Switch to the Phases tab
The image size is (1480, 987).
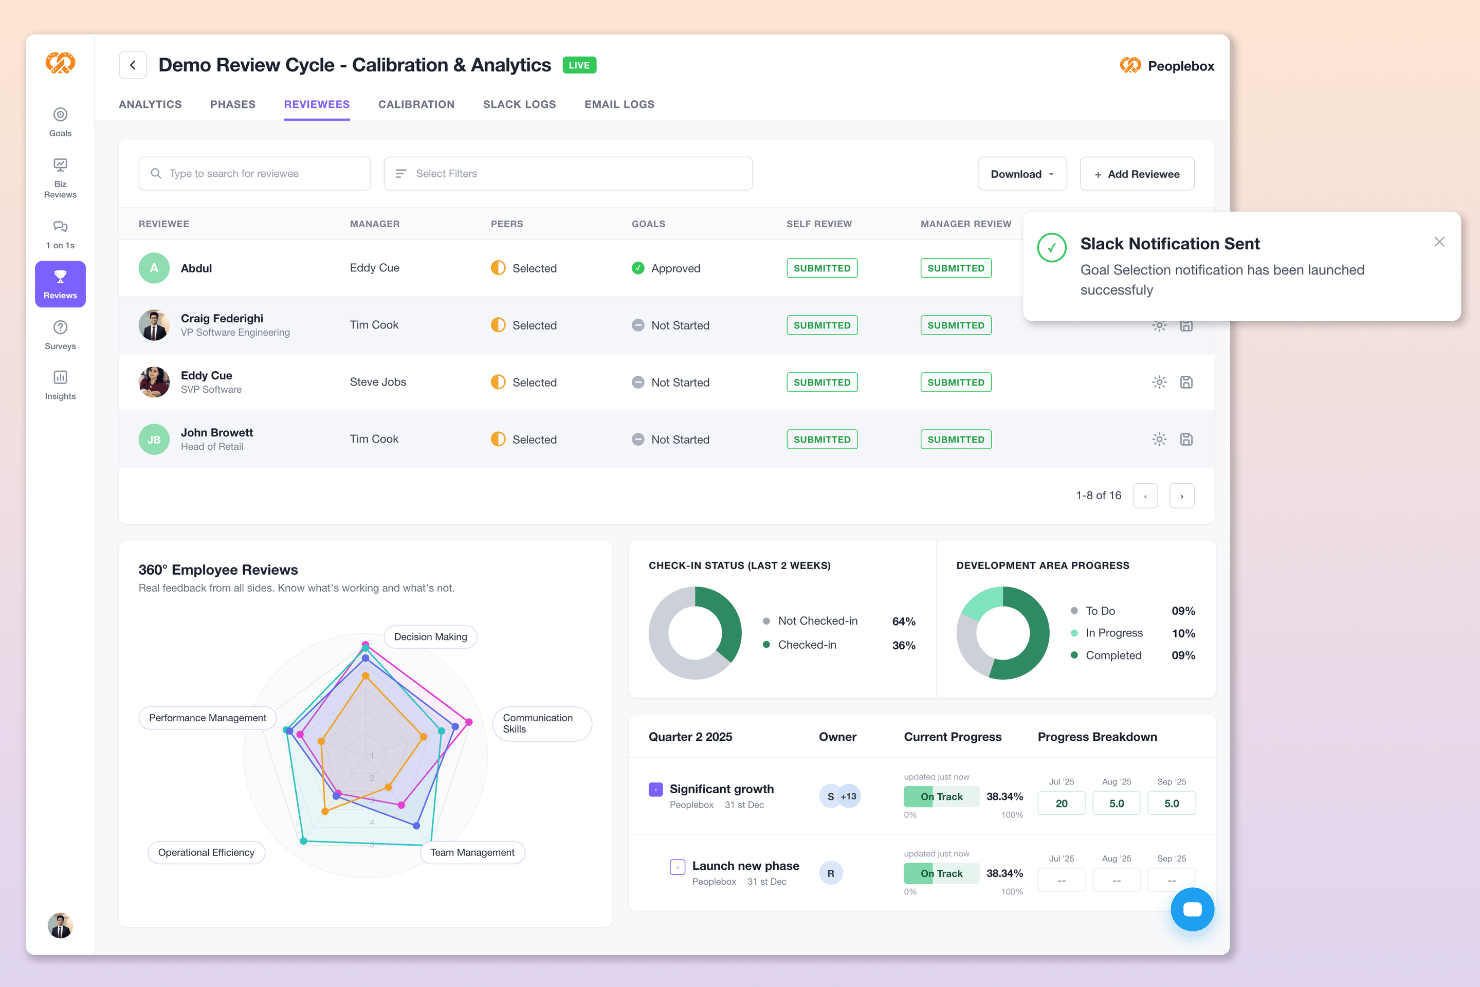point(233,104)
